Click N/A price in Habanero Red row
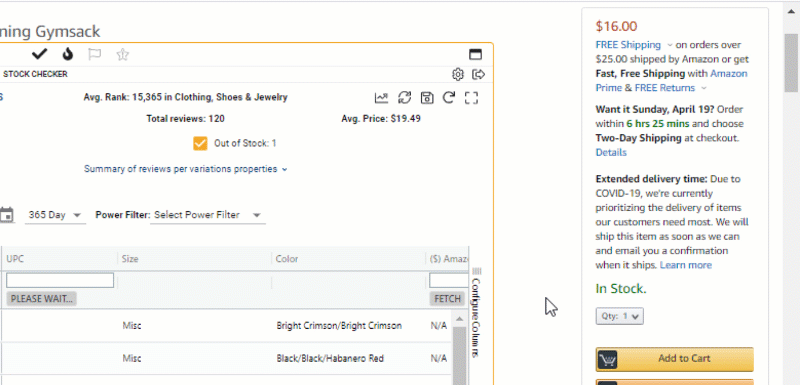800x385 pixels. tap(439, 358)
